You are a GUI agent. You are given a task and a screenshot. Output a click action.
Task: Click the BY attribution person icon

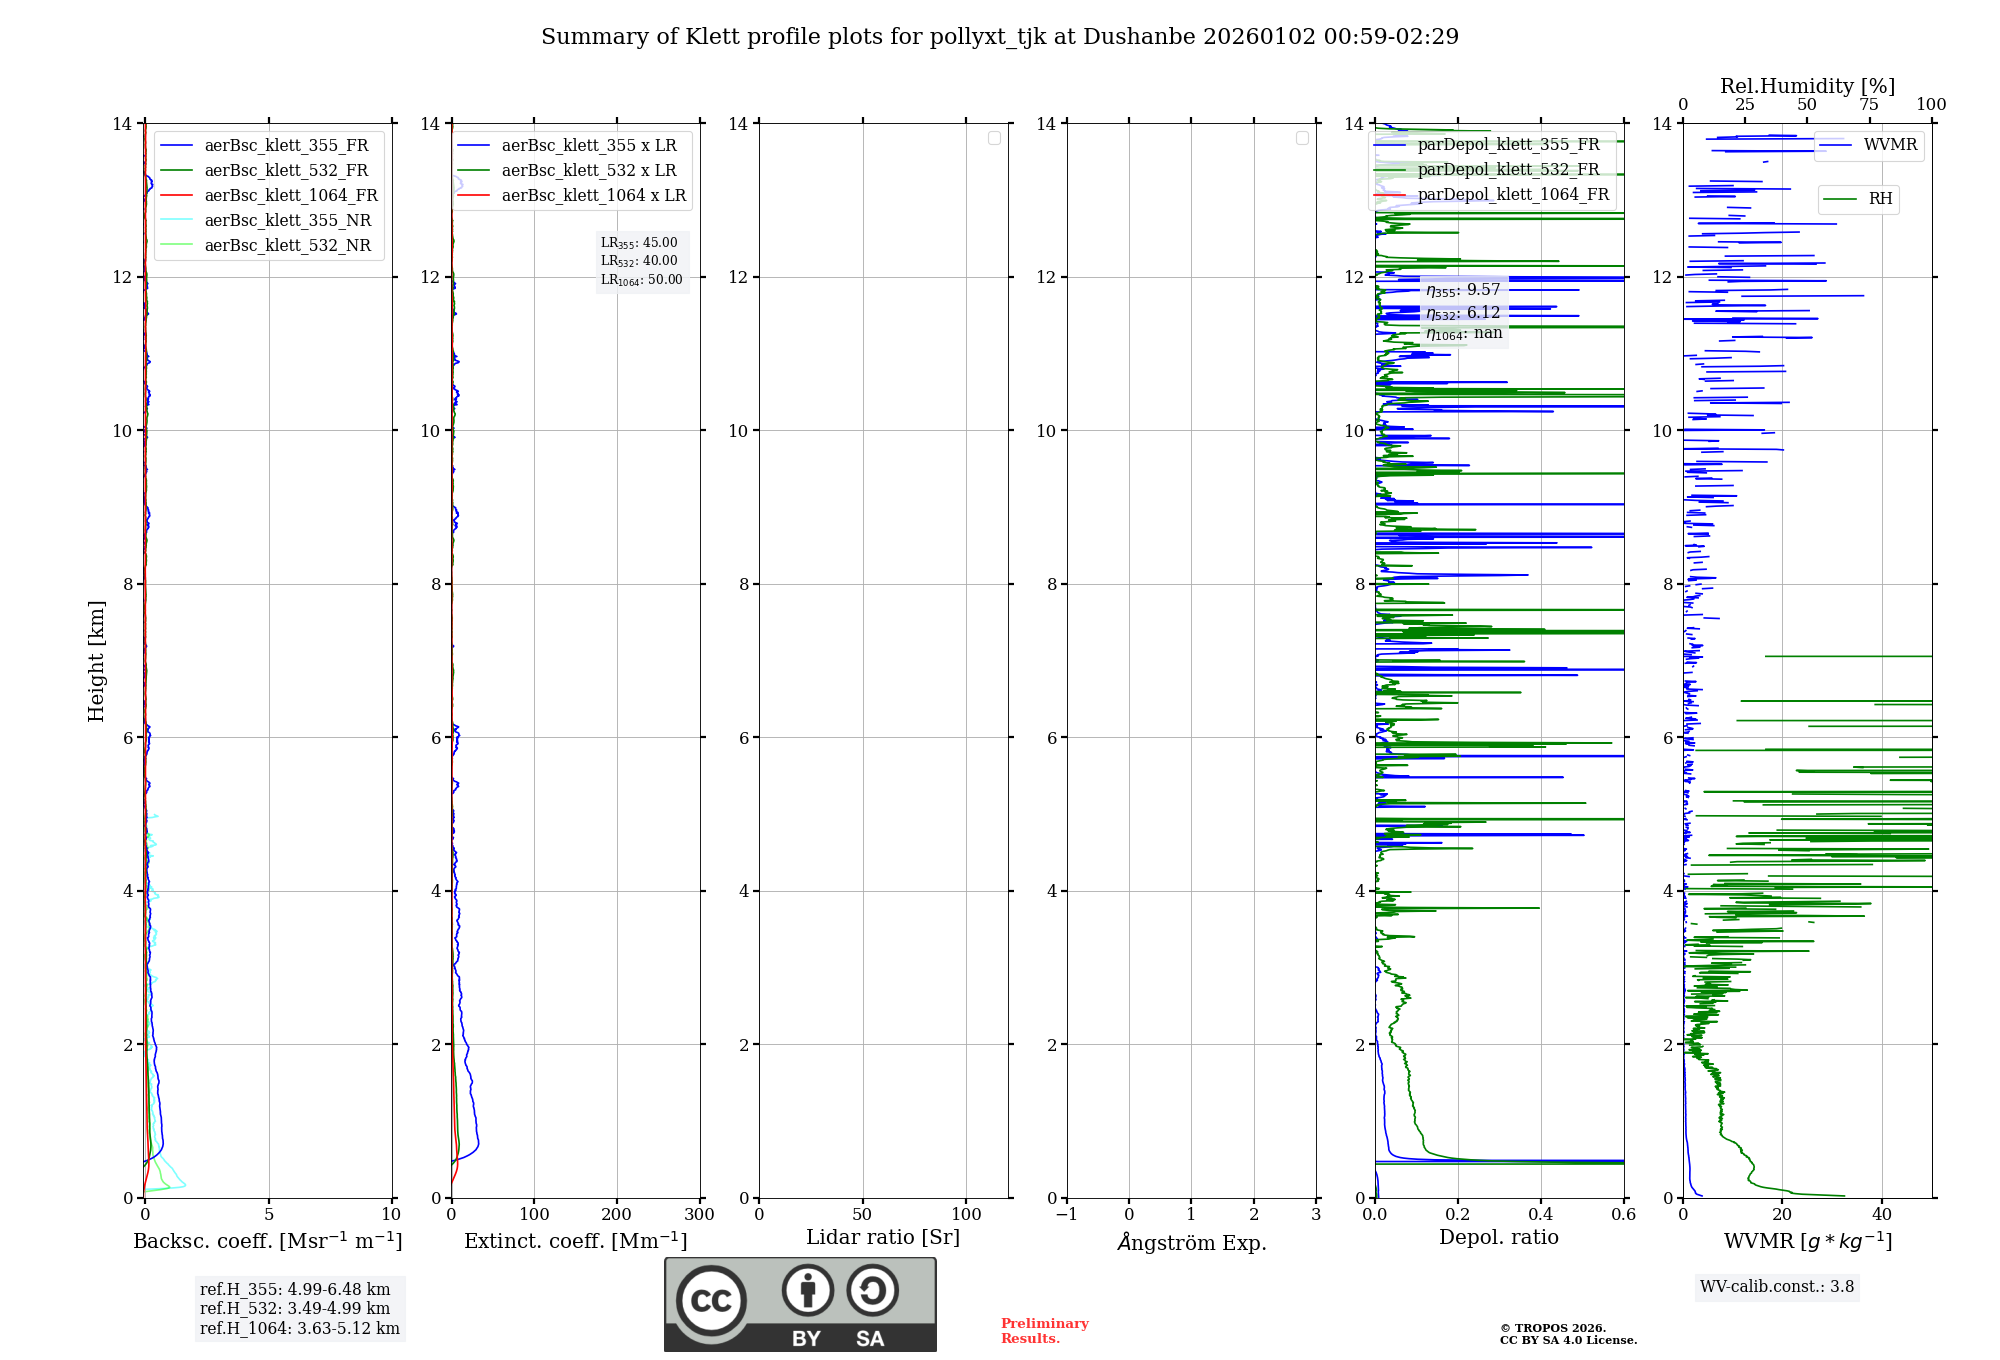807,1290
